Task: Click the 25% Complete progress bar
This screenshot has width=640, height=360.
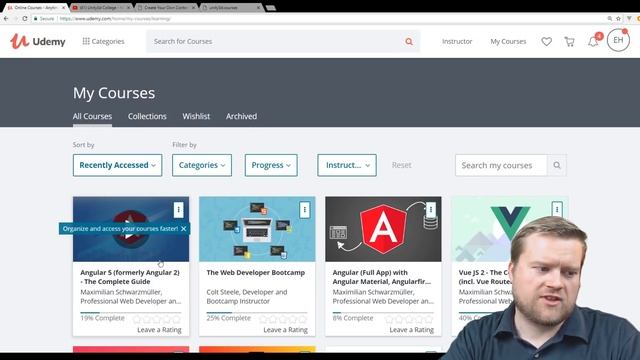Action: point(257,313)
